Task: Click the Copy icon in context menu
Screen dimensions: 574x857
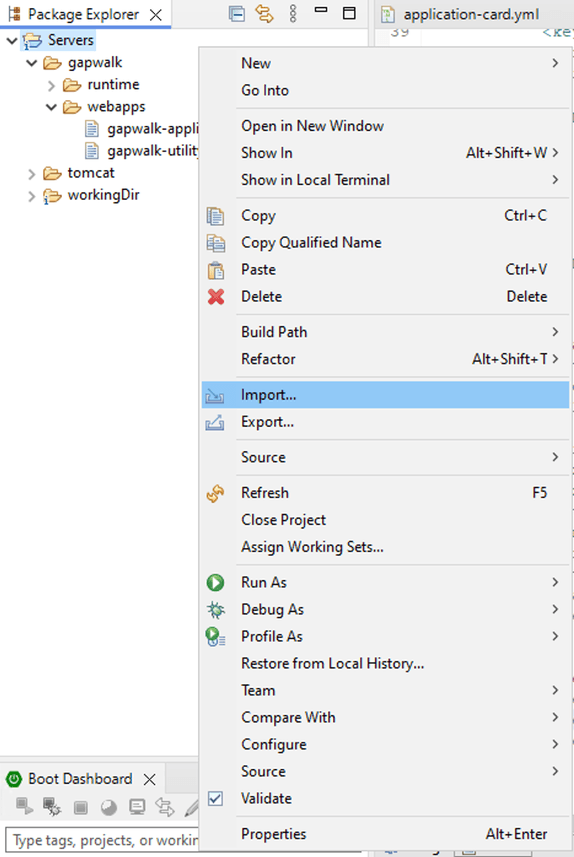Action: click(x=215, y=216)
